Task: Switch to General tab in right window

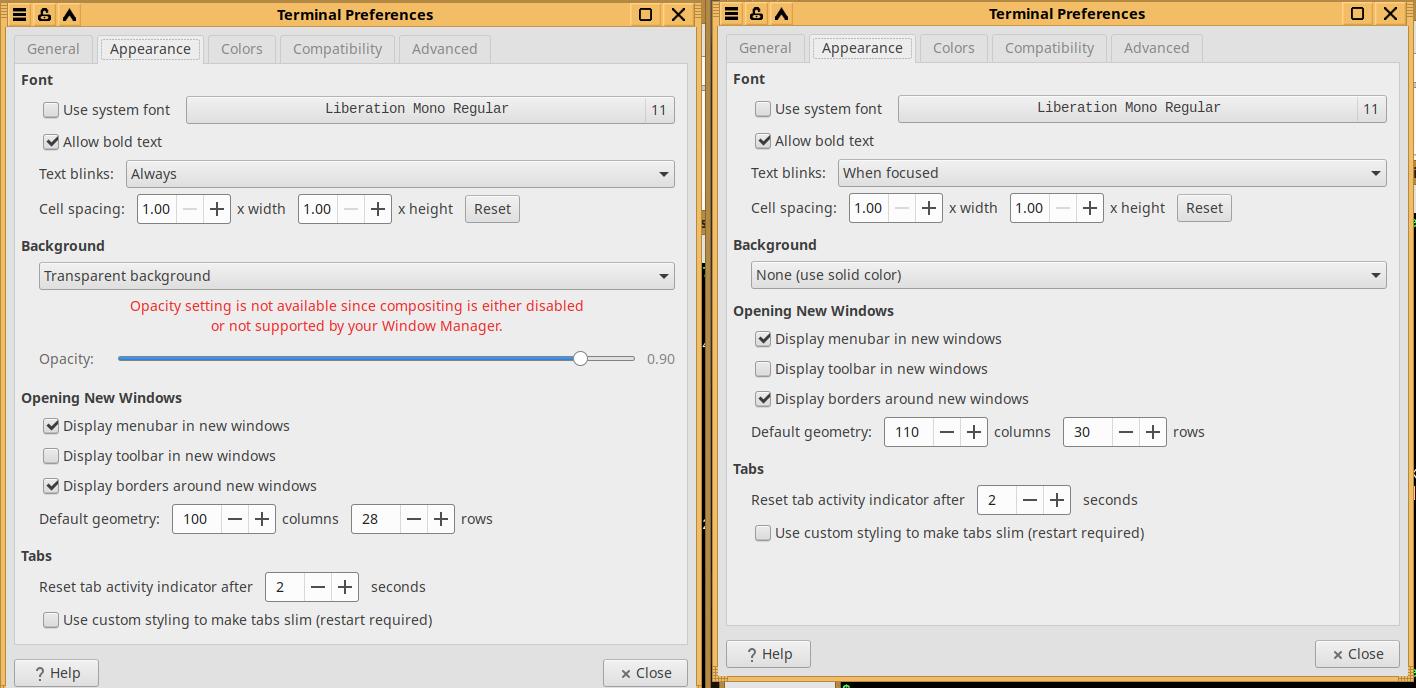Action: 765,48
